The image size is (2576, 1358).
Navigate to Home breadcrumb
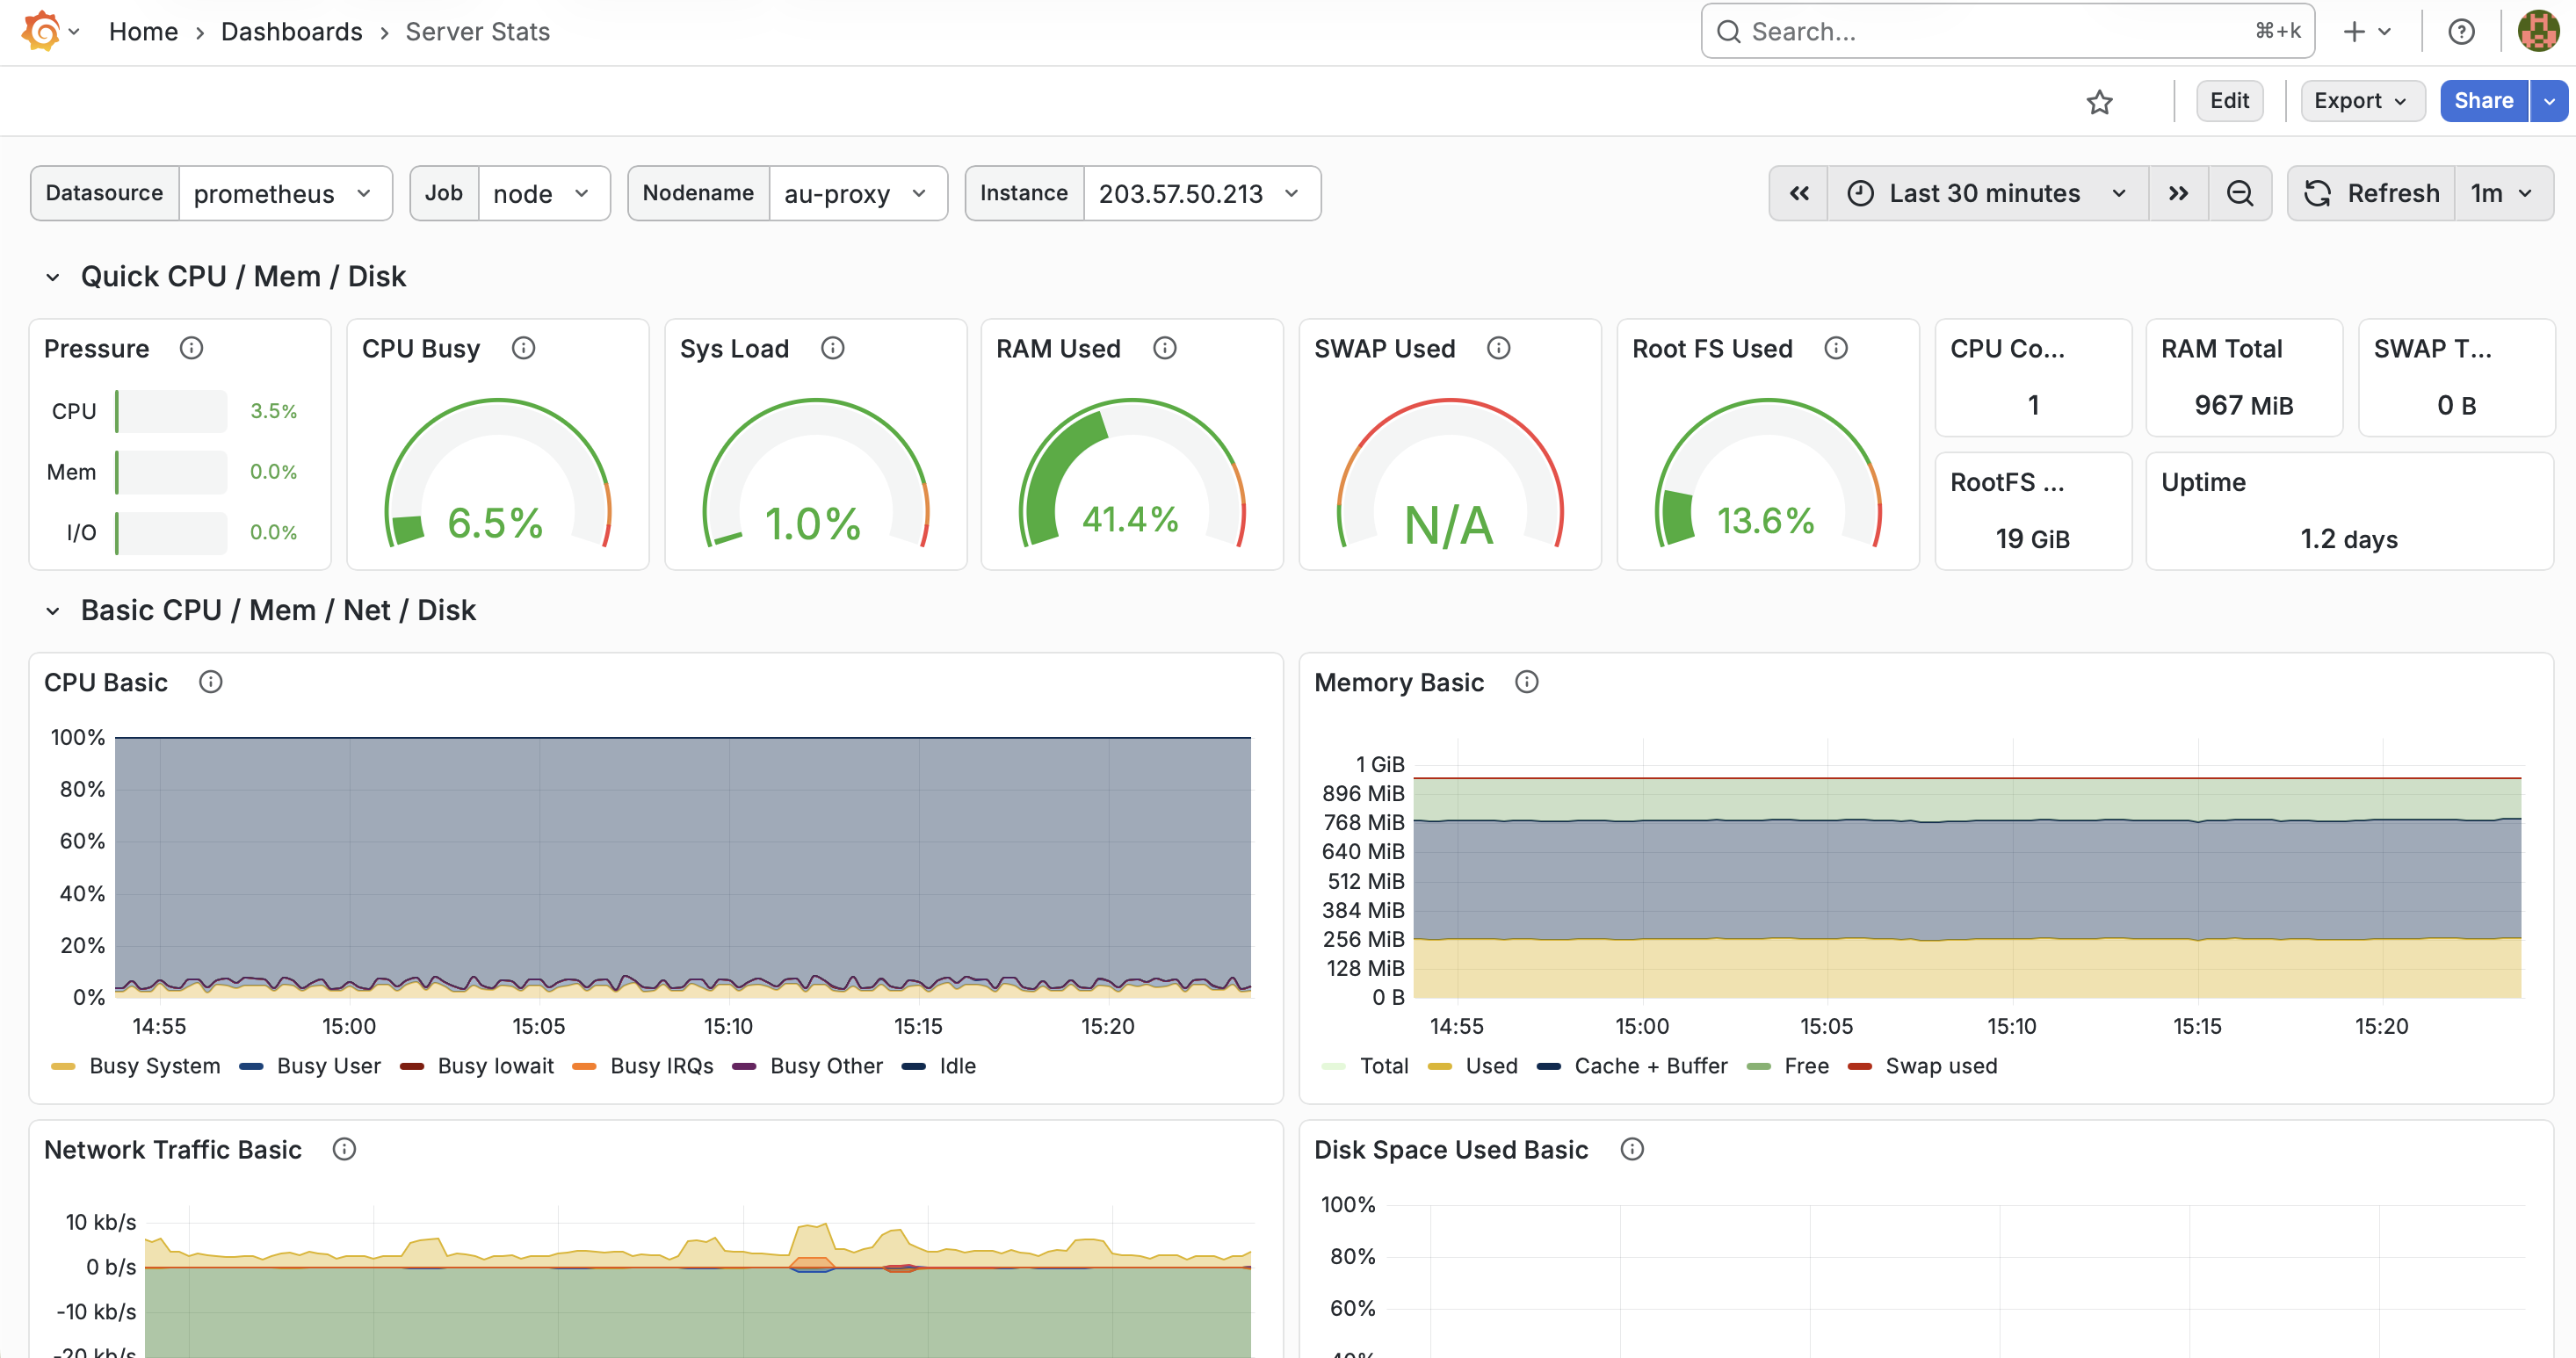(x=143, y=32)
